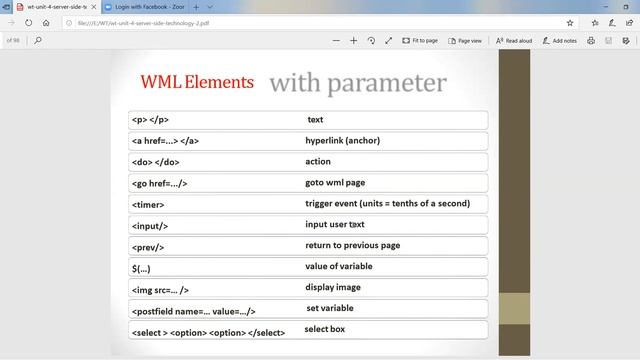Switch to the Login with Facebook - Zoom tab

[146, 7]
